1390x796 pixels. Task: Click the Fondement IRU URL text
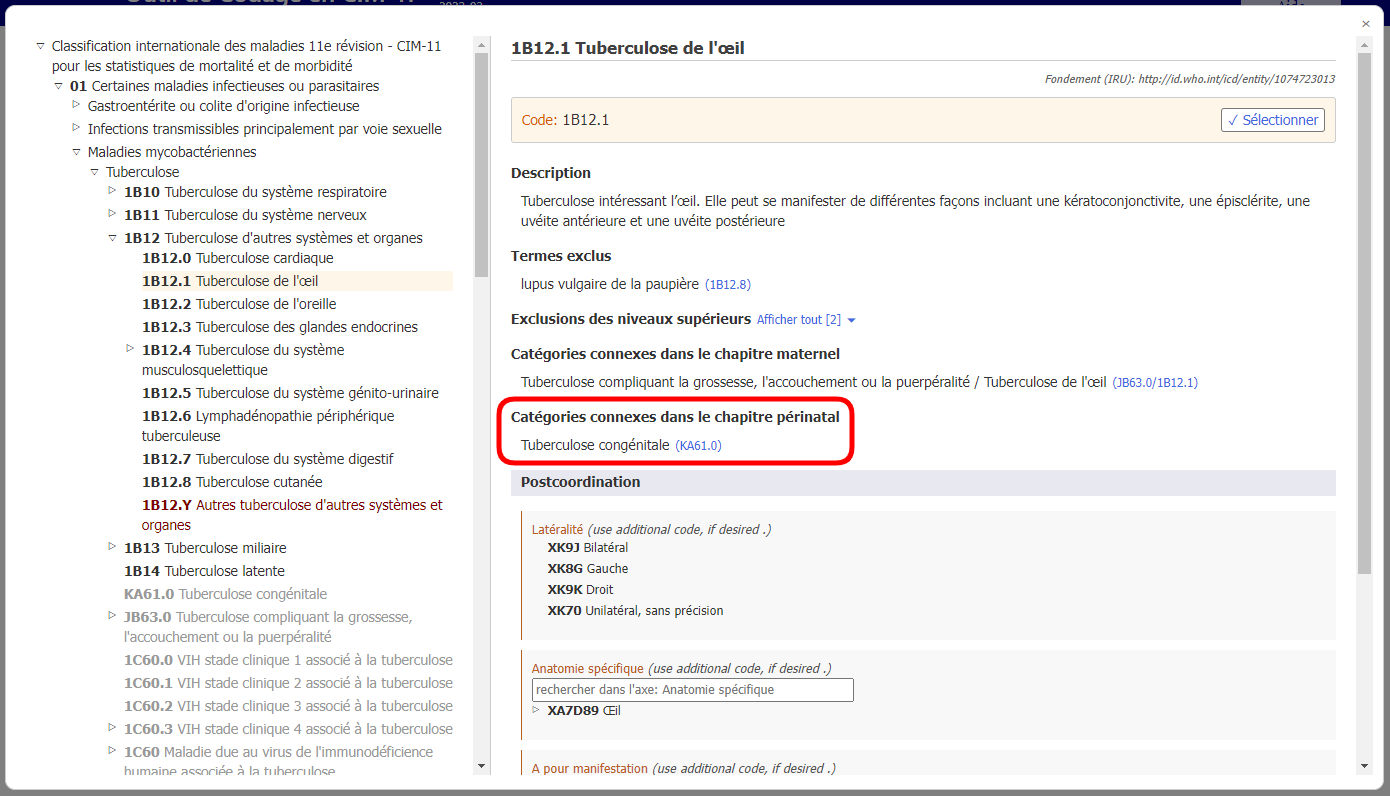[1190, 79]
